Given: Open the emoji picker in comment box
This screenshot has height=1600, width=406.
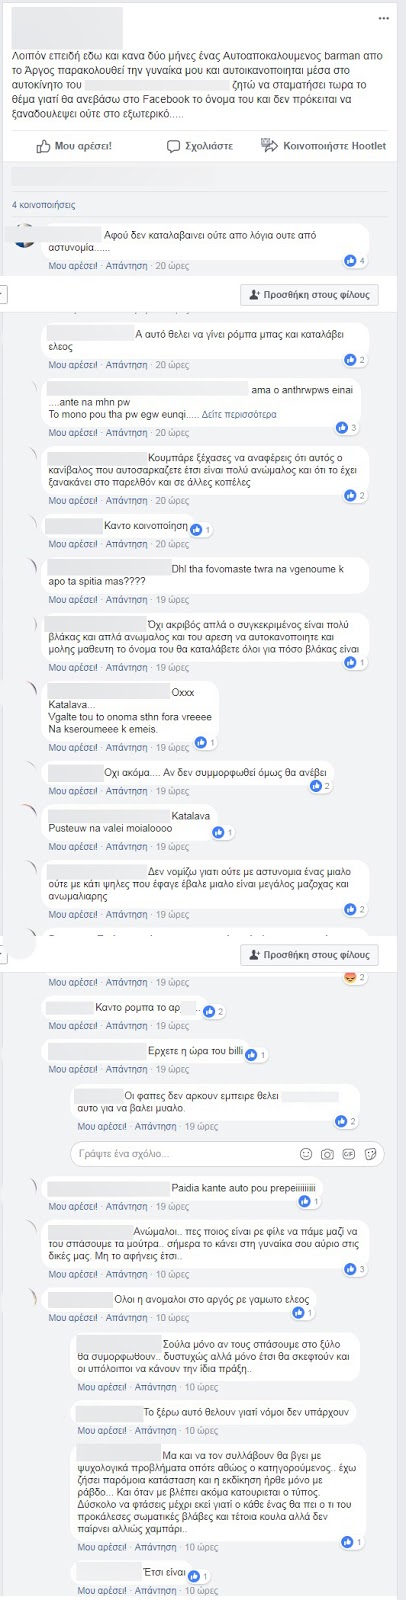Looking at the screenshot, I should [x=306, y=1154].
